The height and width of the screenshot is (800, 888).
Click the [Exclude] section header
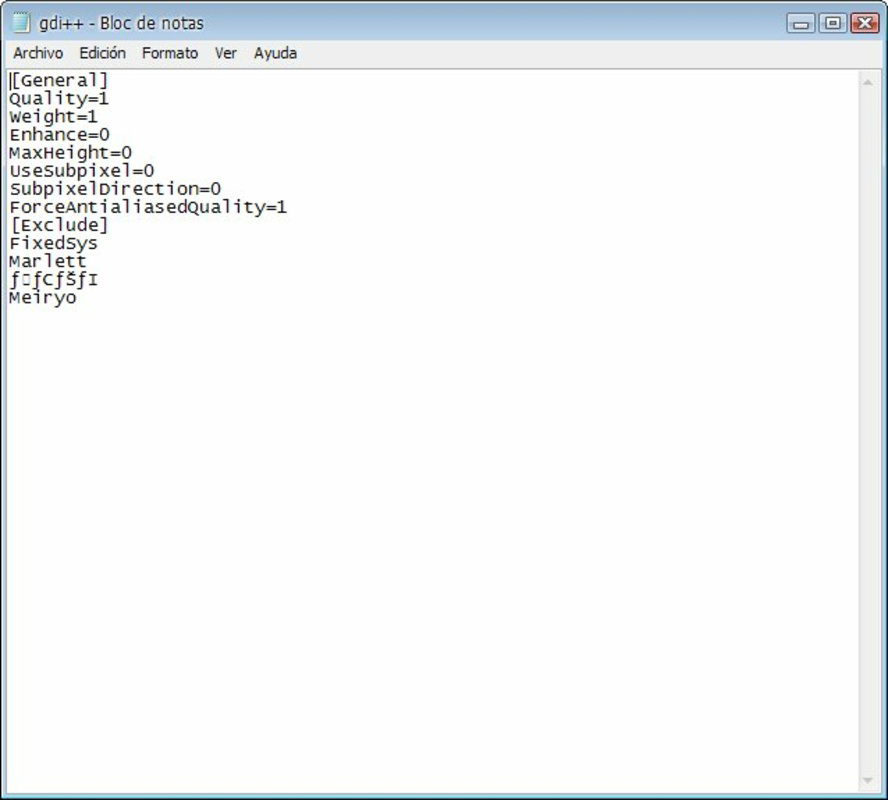[x=59, y=225]
